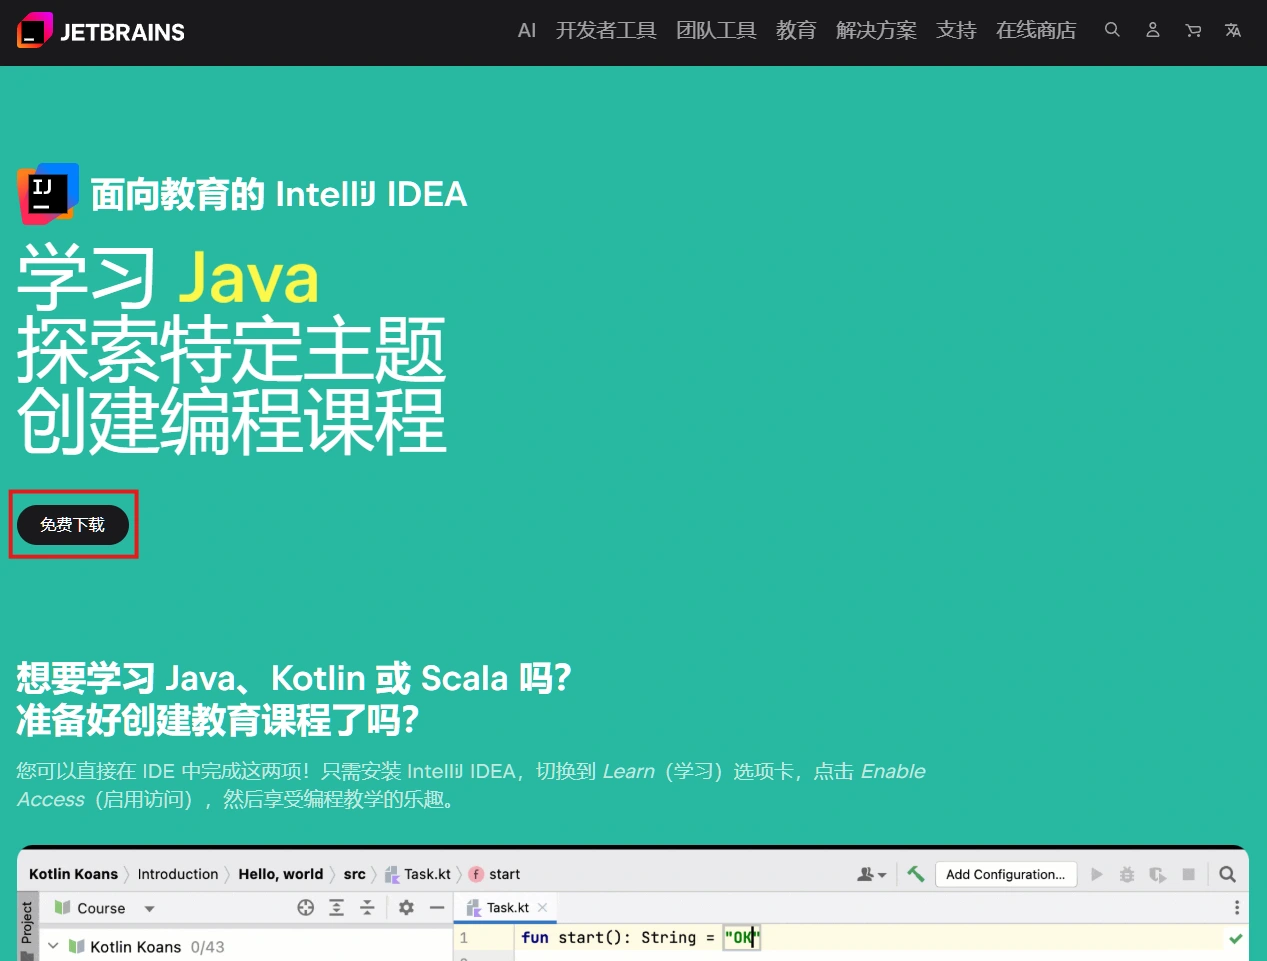Viewport: 1267px width, 961px height.
Task: Click the IDE search magnifier icon
Action: point(1227,874)
